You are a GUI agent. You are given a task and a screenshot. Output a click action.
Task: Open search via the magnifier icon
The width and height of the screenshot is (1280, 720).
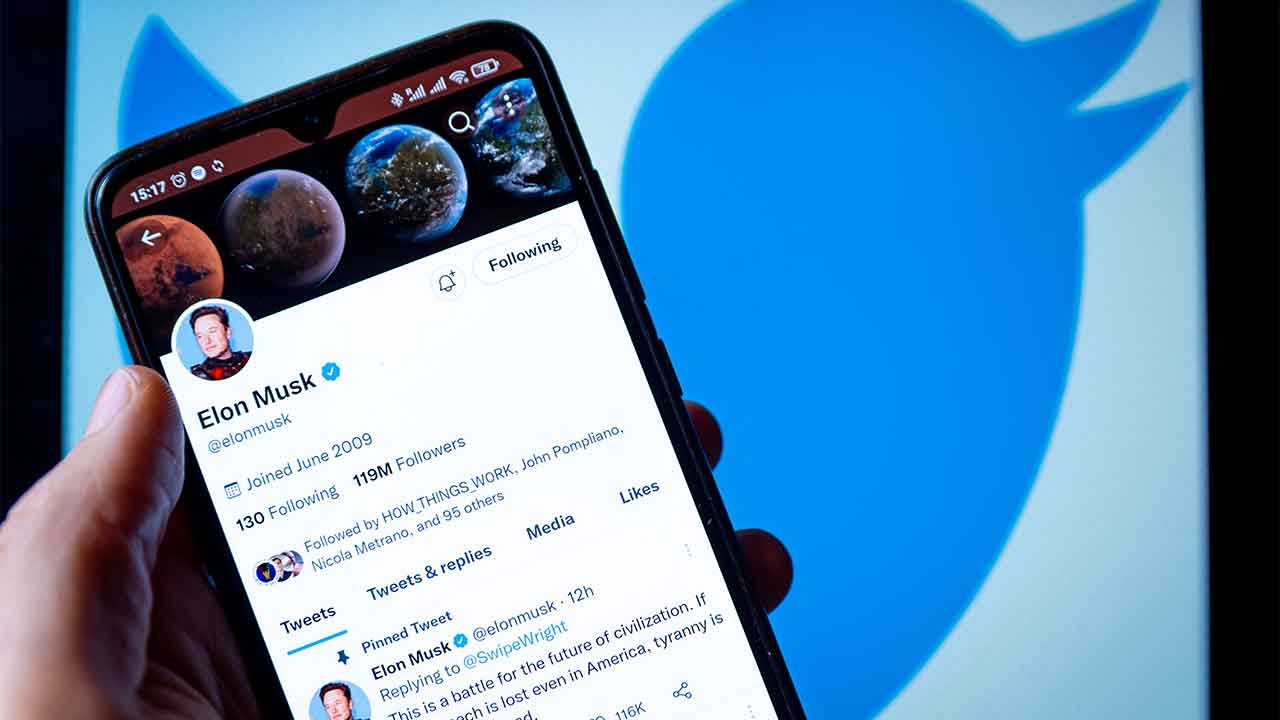[460, 123]
